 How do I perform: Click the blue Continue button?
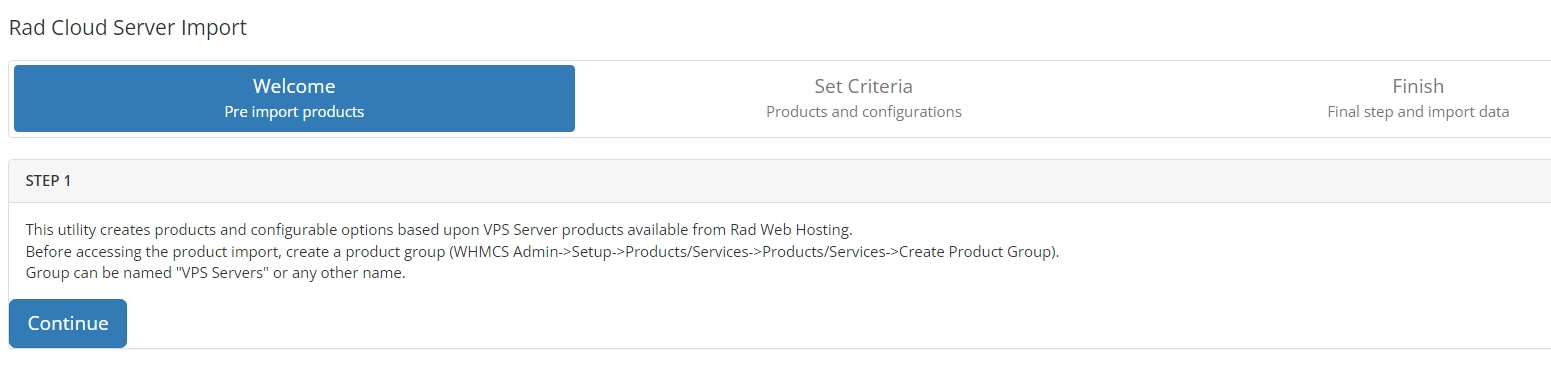coord(68,323)
